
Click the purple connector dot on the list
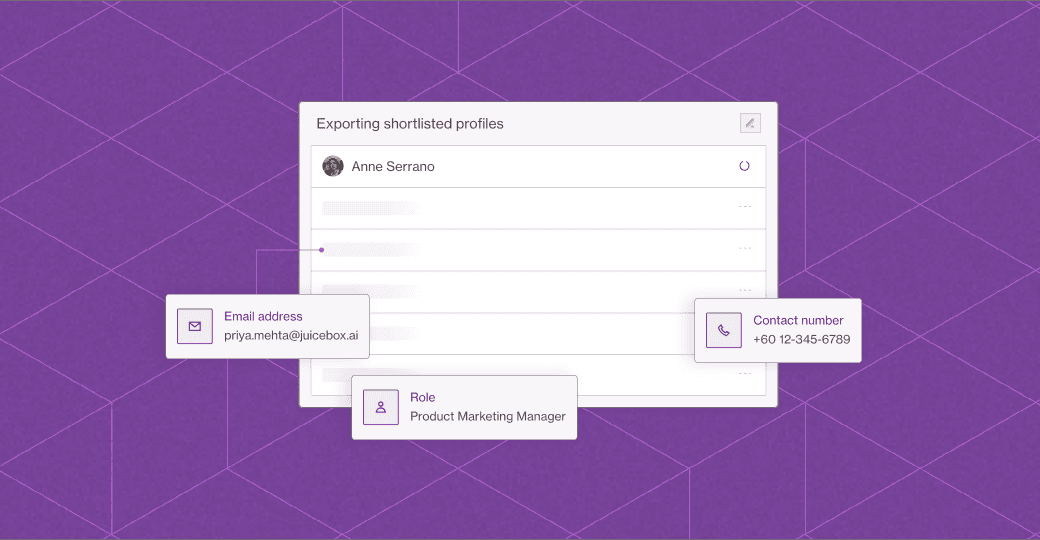pos(321,250)
